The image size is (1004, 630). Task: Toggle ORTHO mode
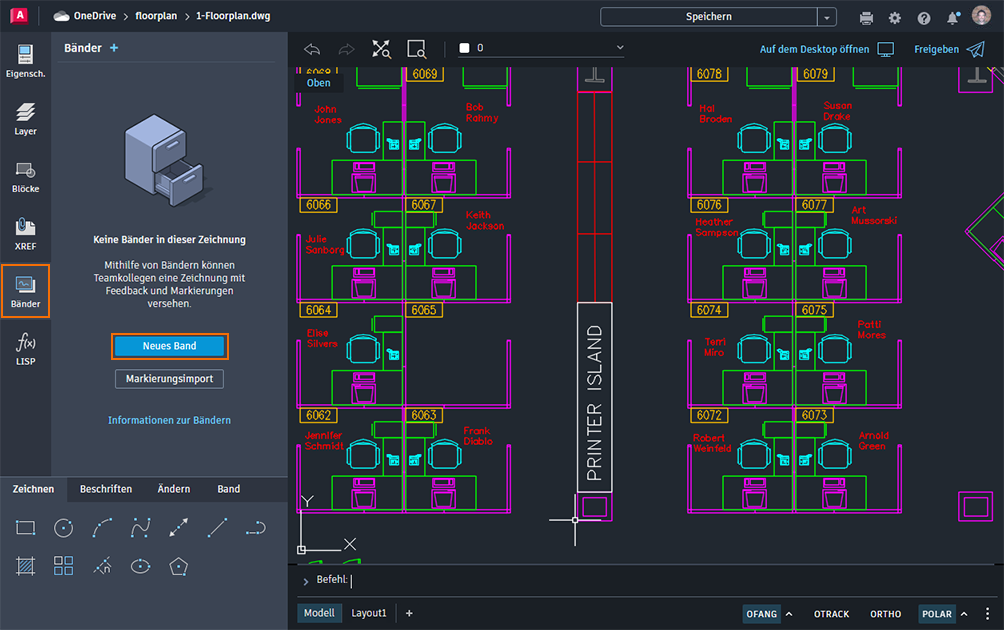886,614
